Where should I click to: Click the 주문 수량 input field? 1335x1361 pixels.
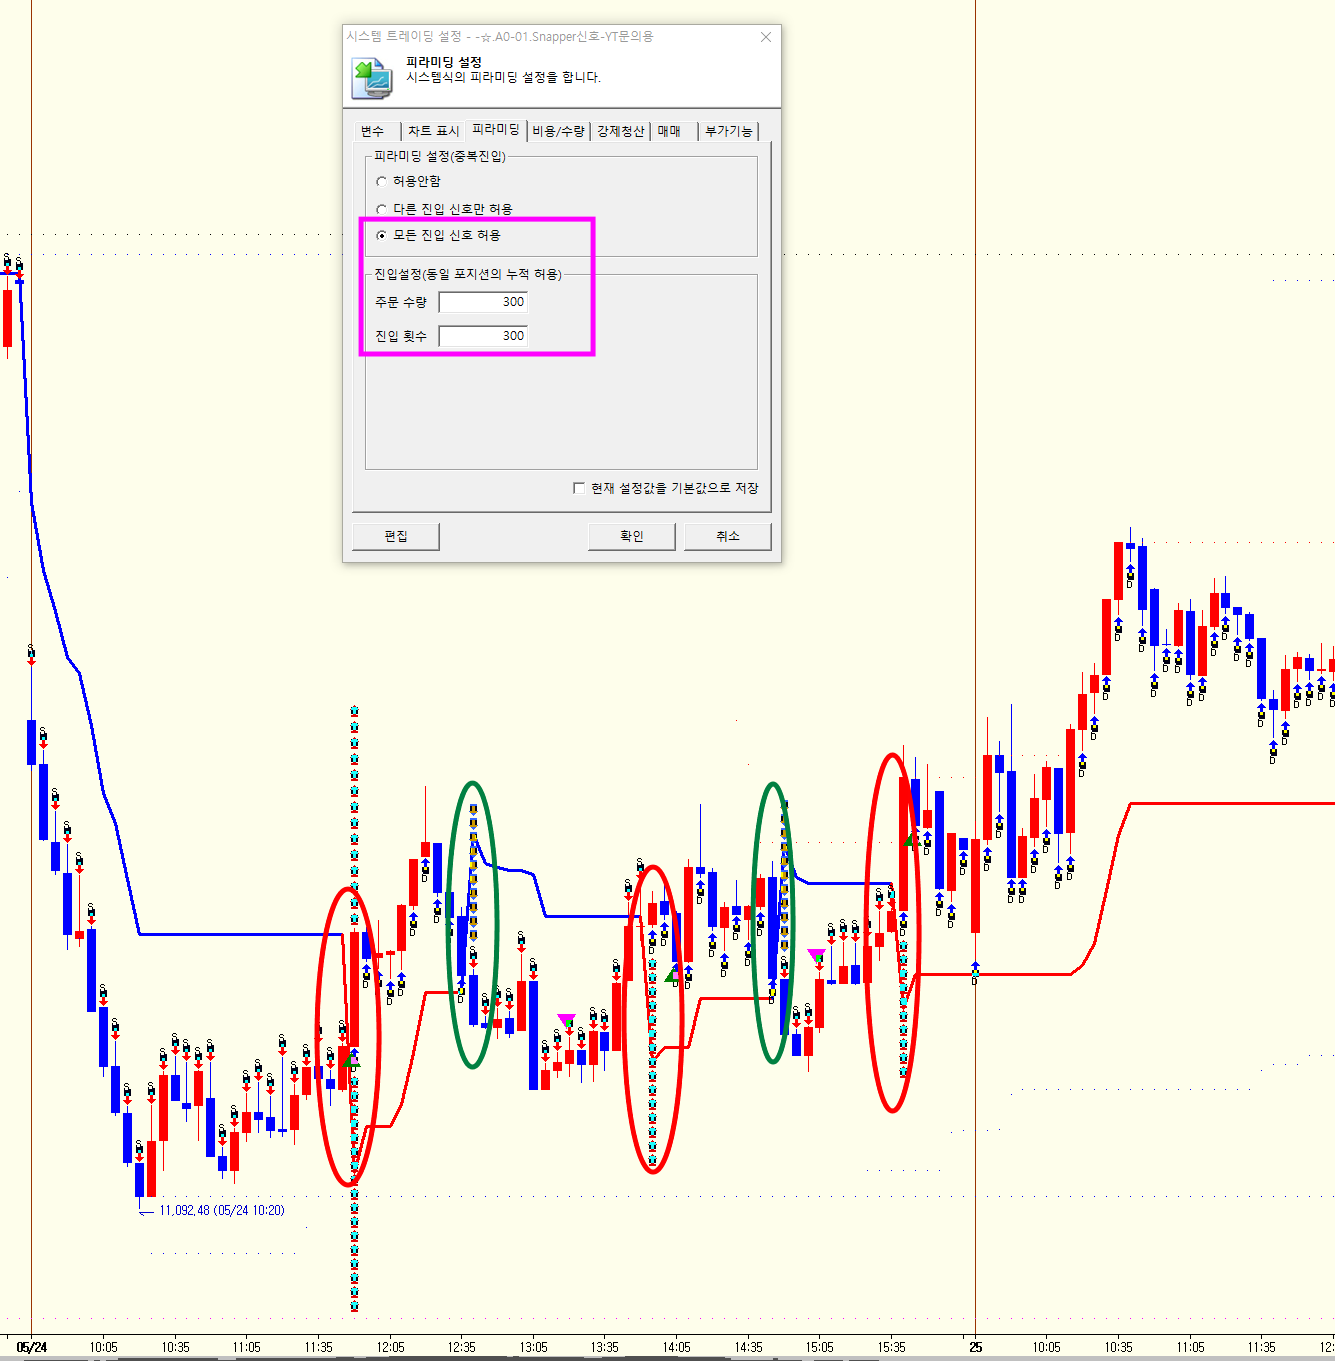coord(483,302)
